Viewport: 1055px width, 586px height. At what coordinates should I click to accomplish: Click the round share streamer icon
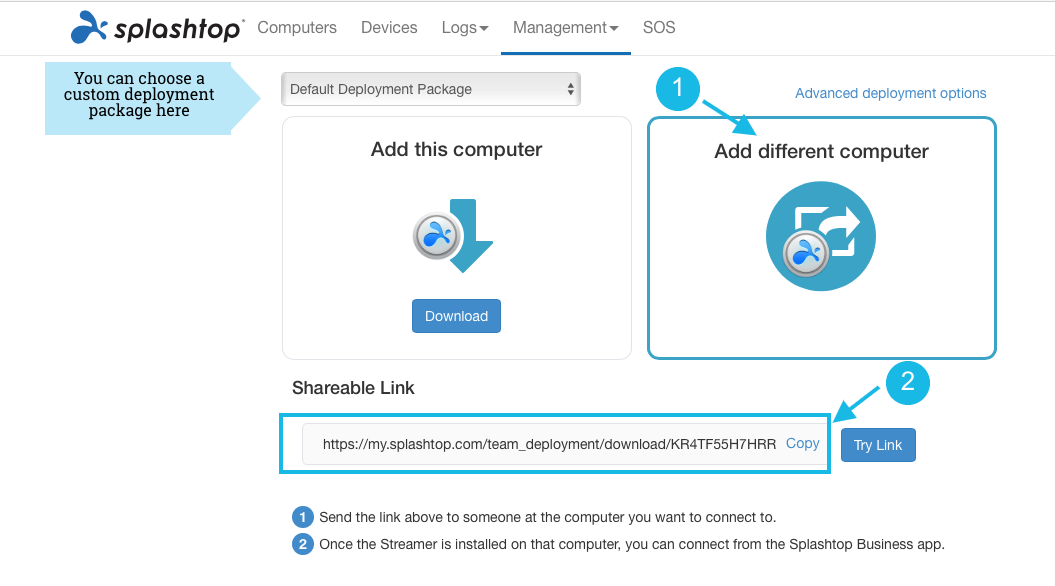coord(821,237)
